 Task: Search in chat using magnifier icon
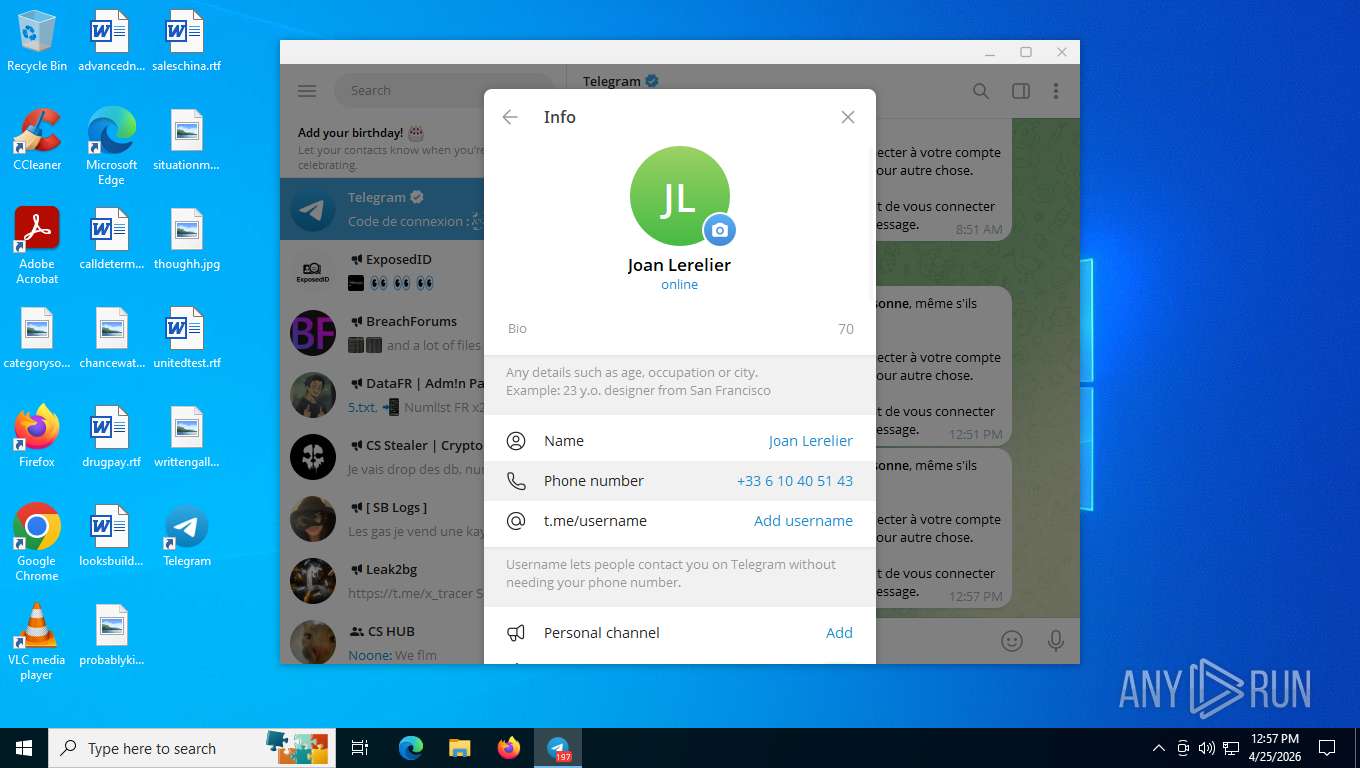pyautogui.click(x=981, y=91)
